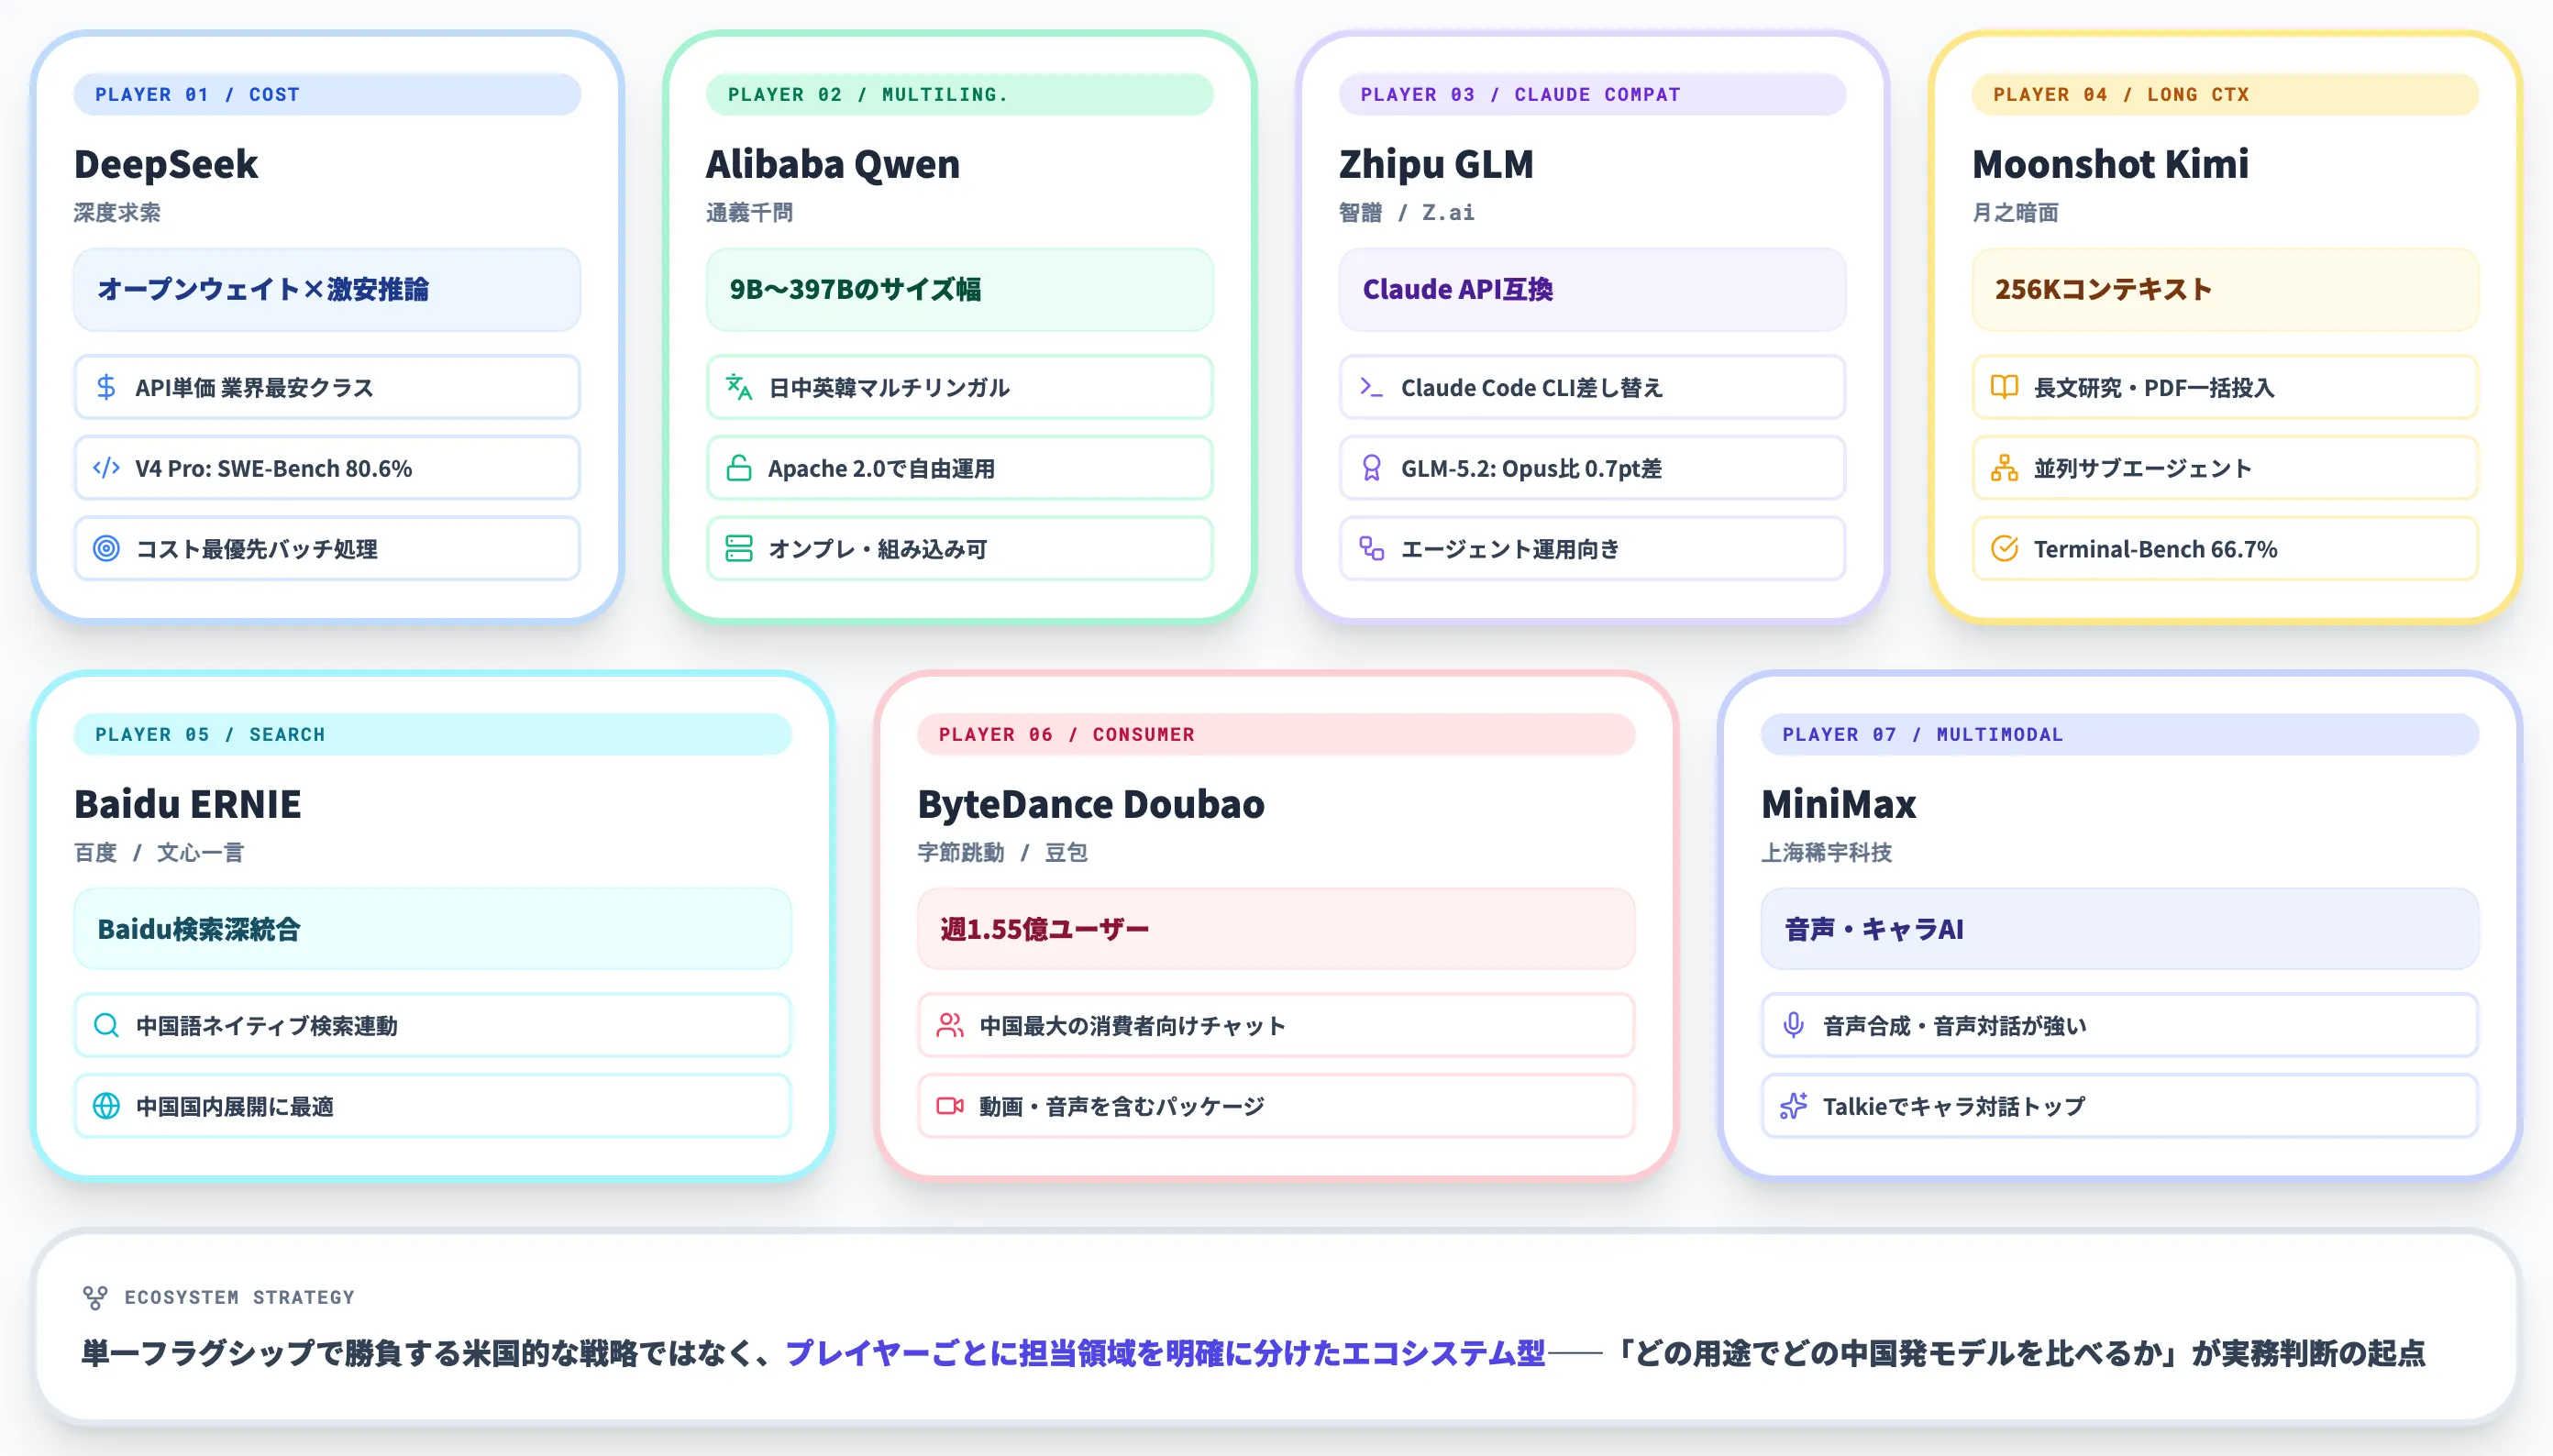Click the checkmark circle icon beside Terminal-Bench 66.7%
The image size is (2553, 1456).
coord(2004,549)
